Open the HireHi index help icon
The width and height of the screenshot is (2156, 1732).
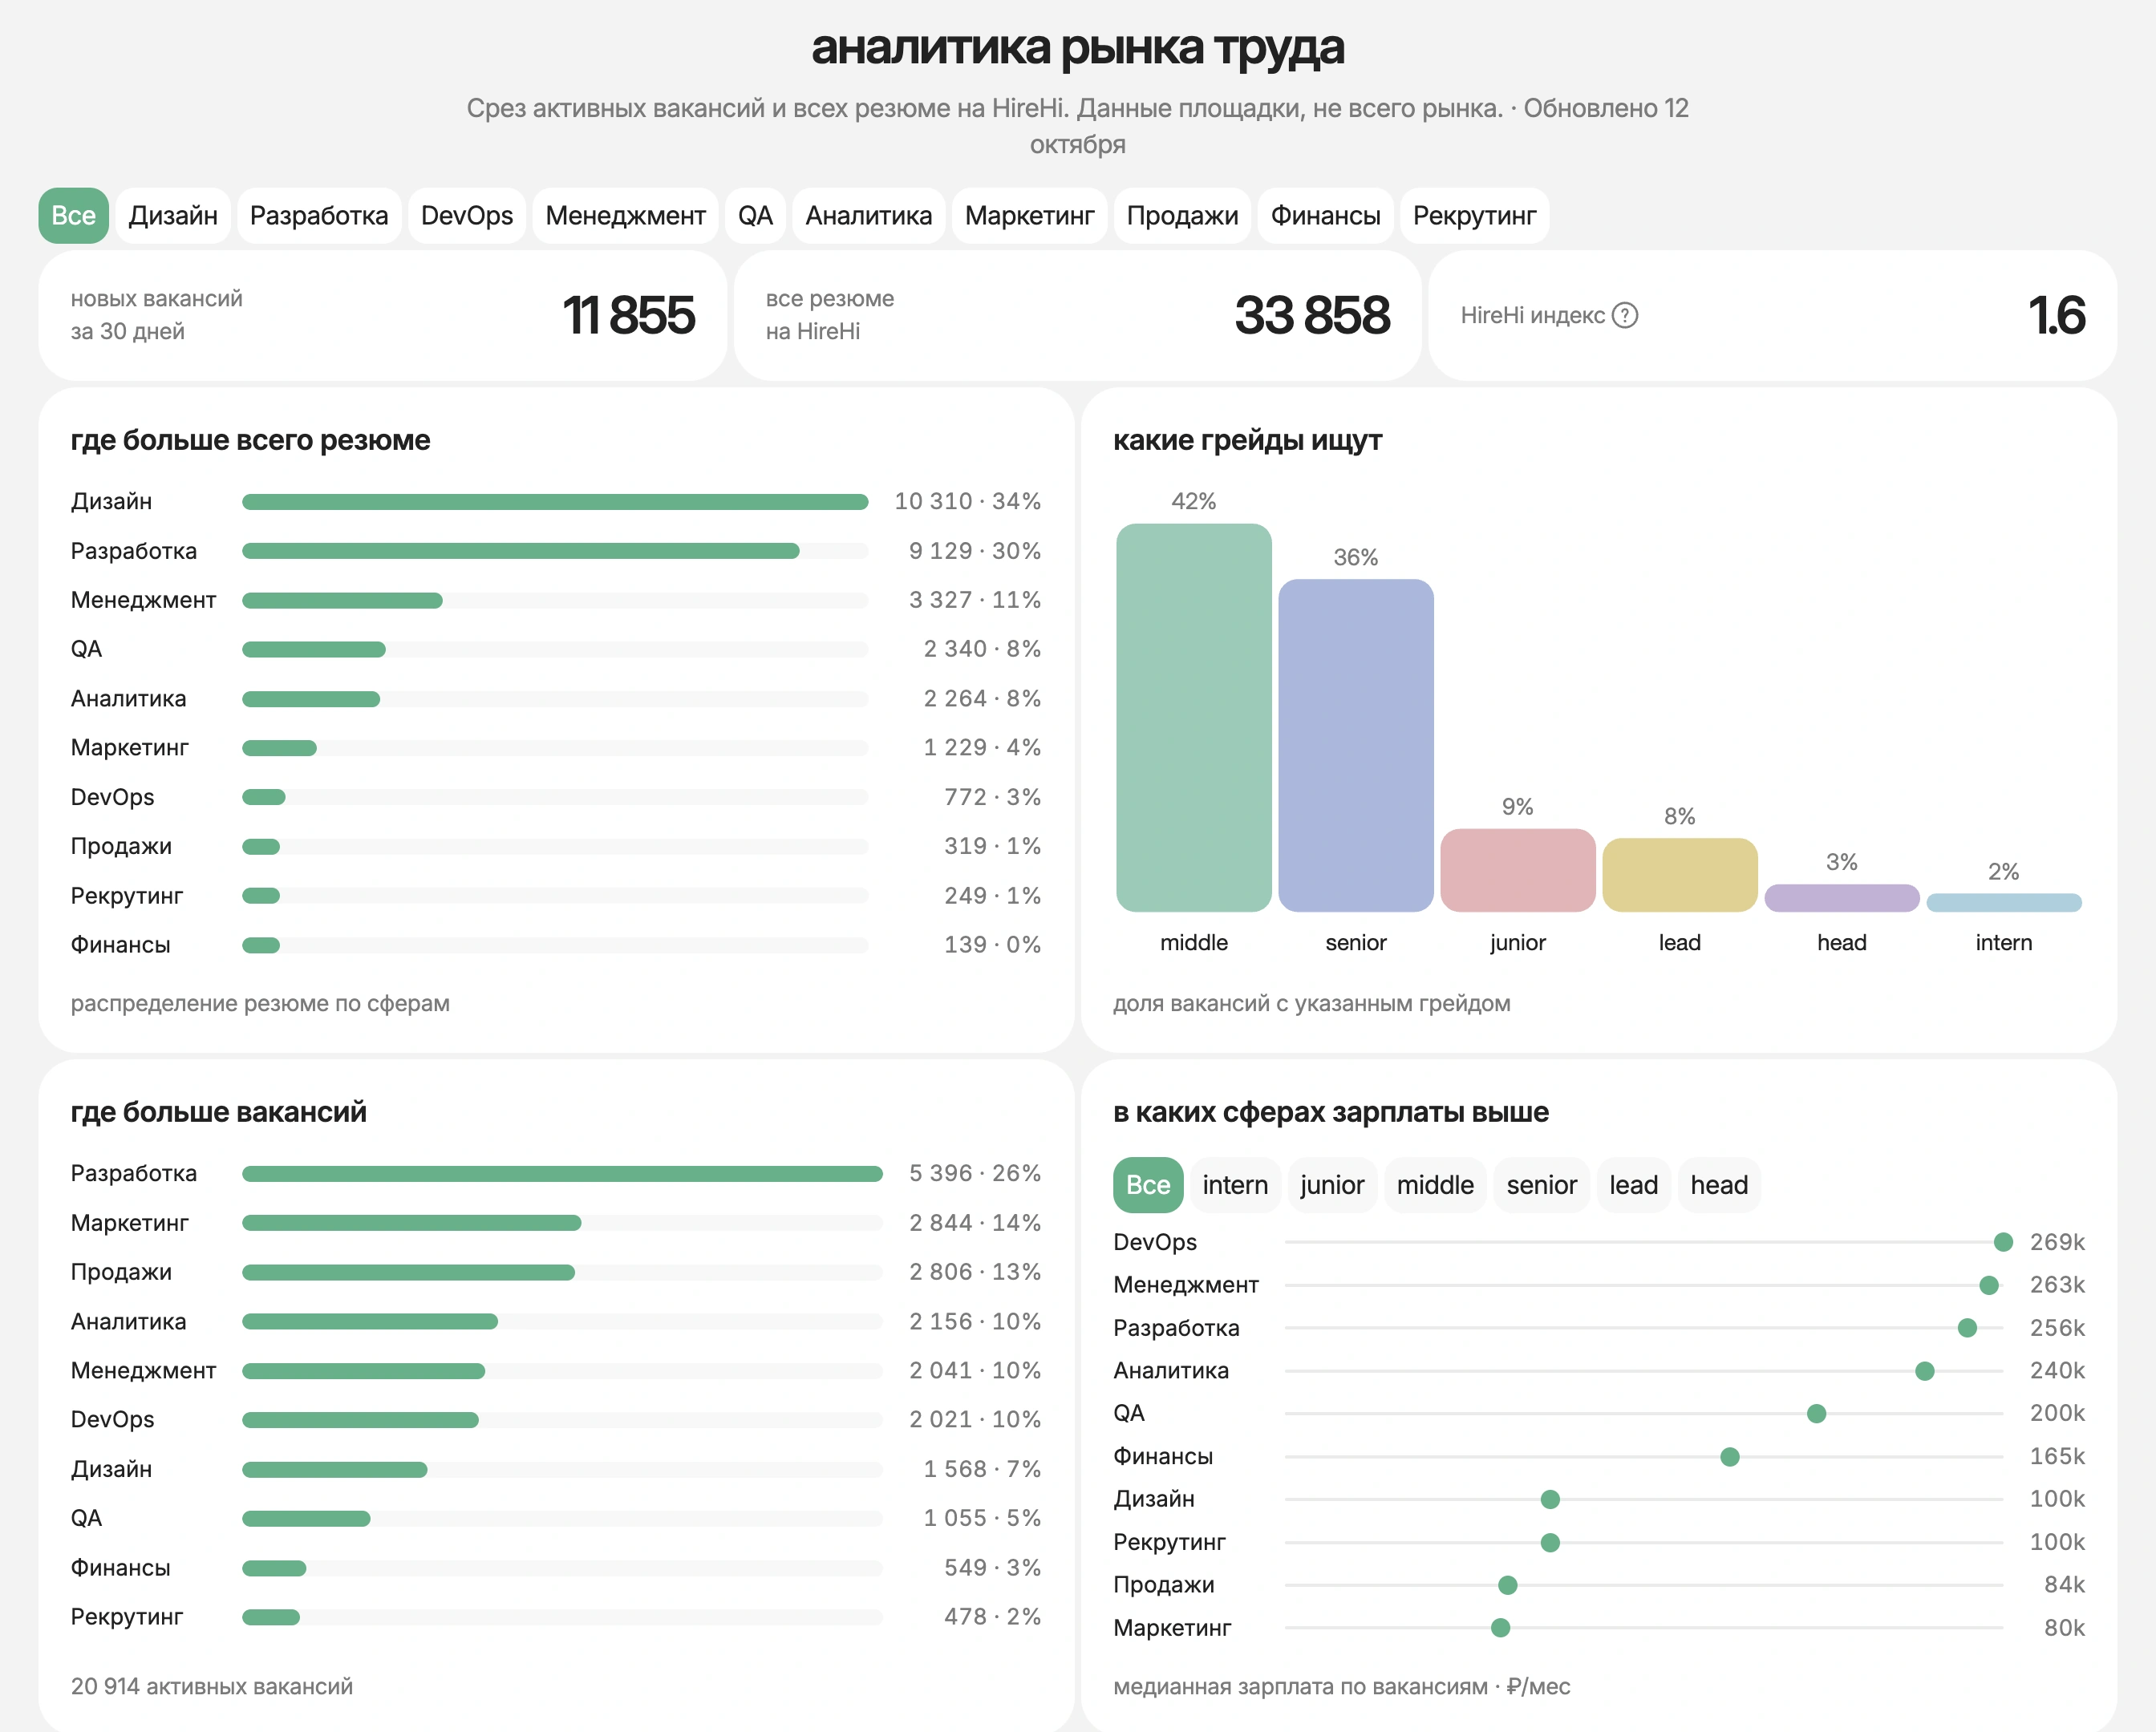click(x=1625, y=315)
